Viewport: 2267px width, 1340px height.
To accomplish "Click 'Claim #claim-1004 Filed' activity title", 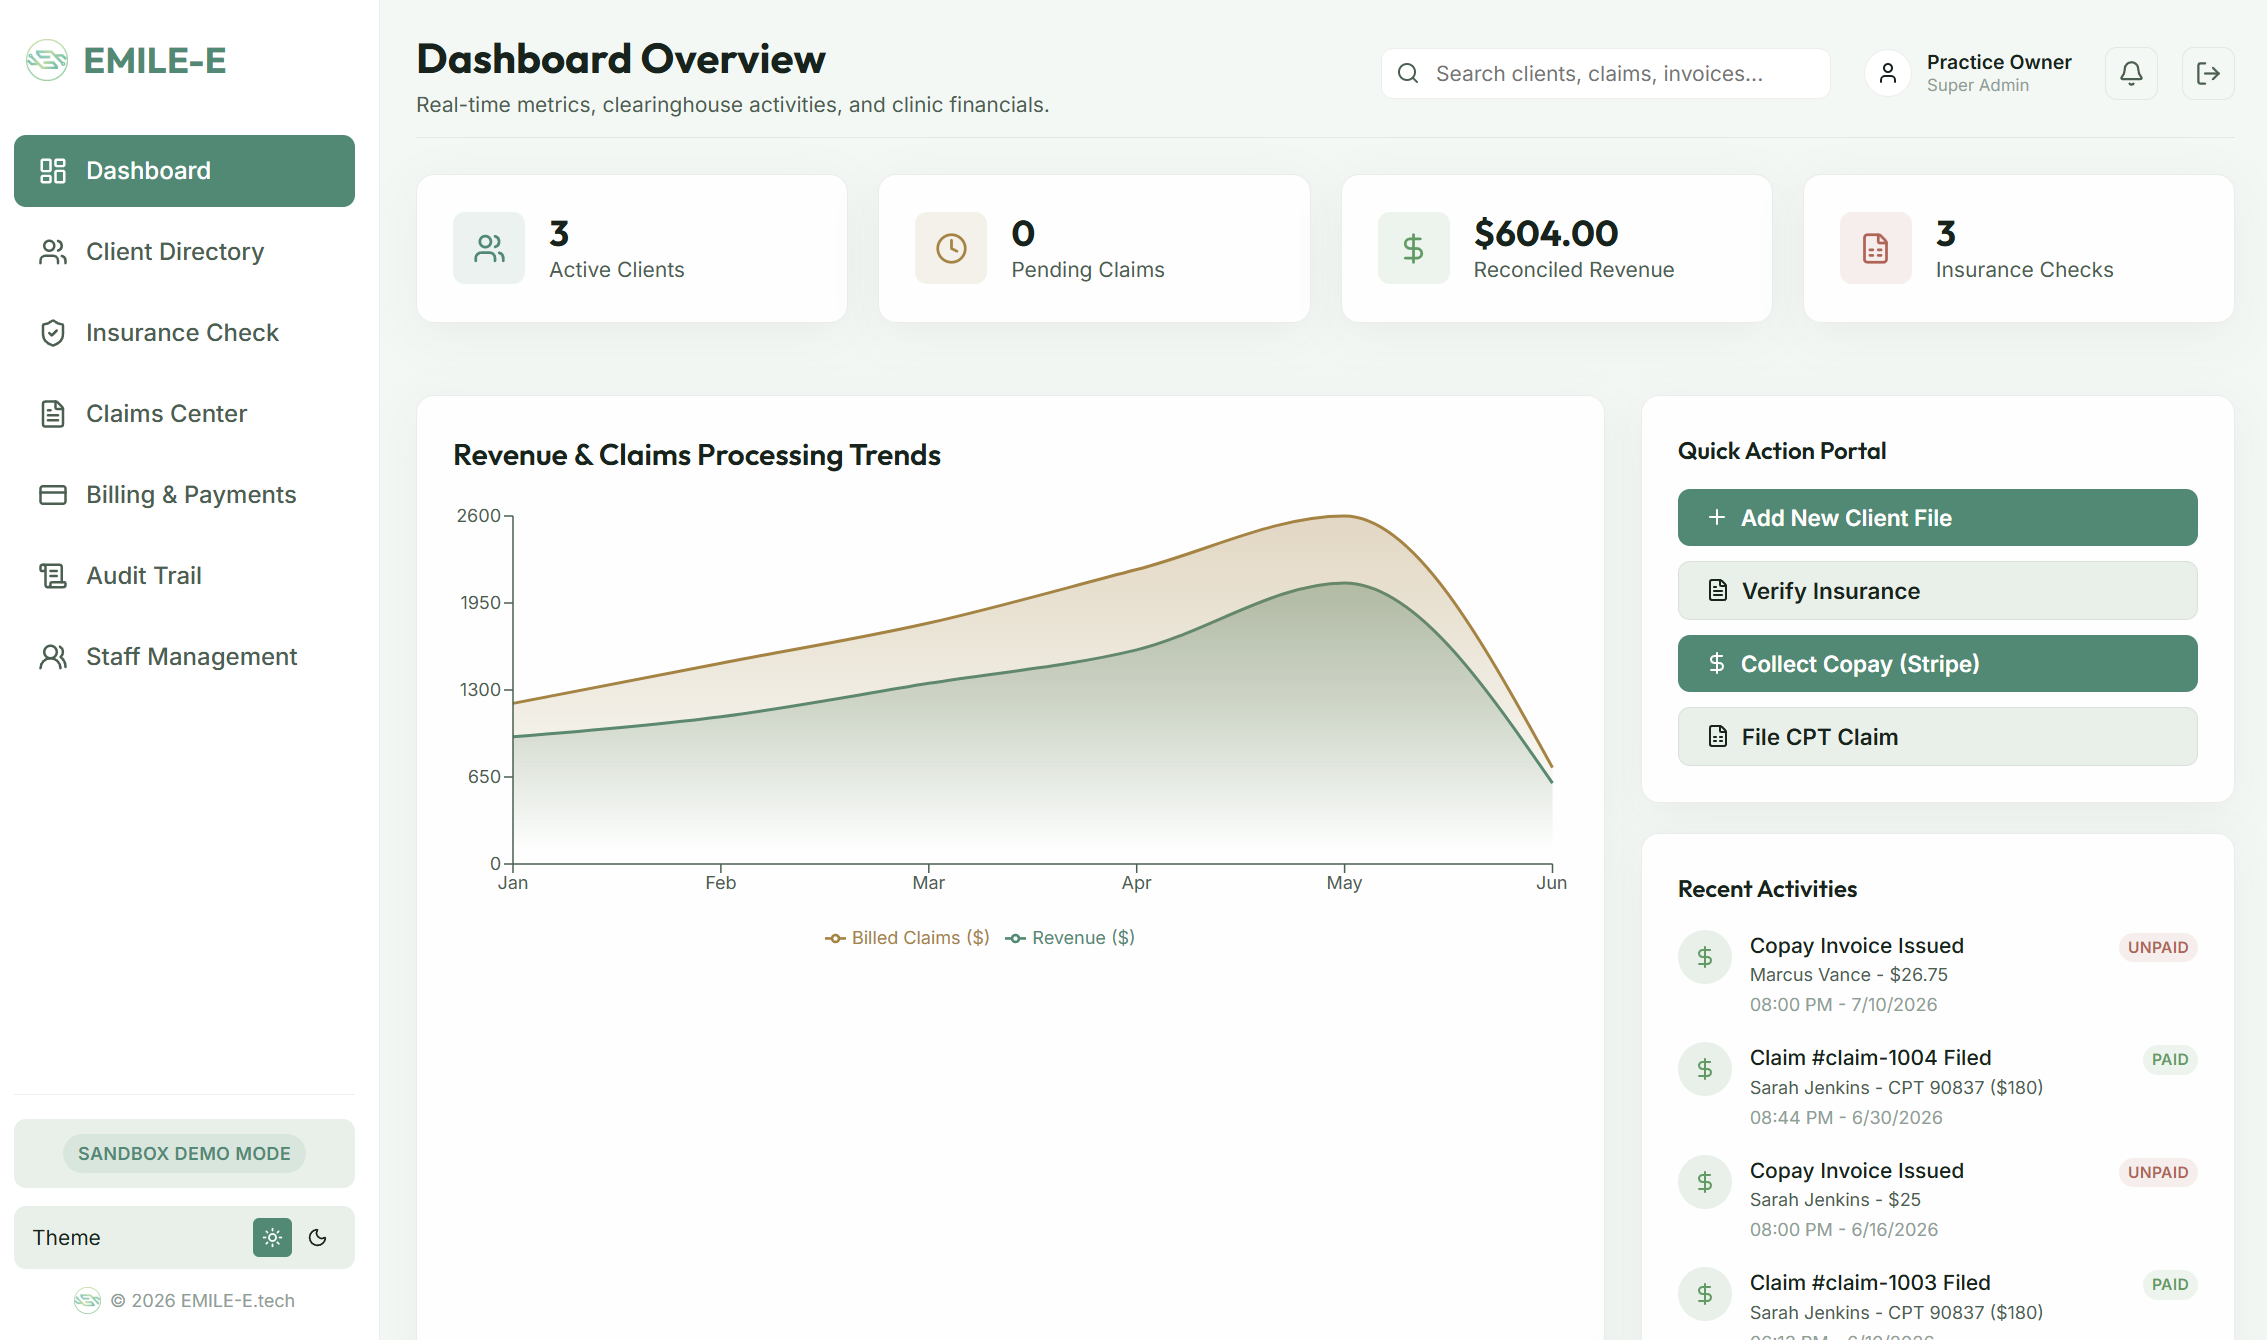I will (x=1870, y=1058).
